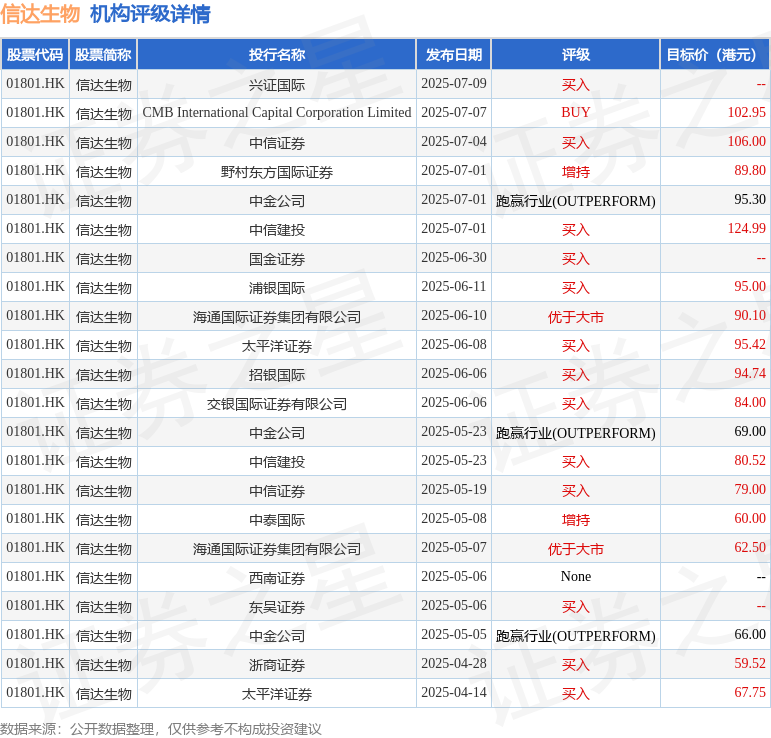The image size is (771, 738).
Task: Click the 投行名称 column header
Action: (x=277, y=55)
